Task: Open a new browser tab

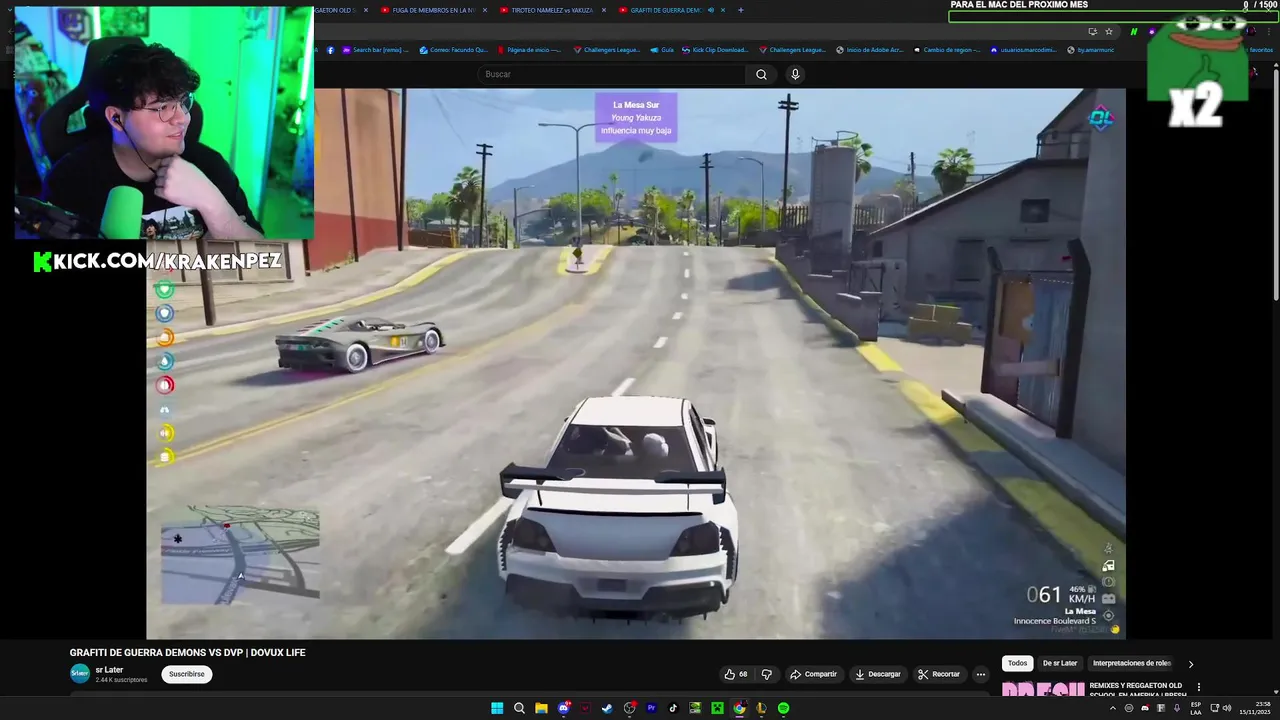Action: (740, 10)
